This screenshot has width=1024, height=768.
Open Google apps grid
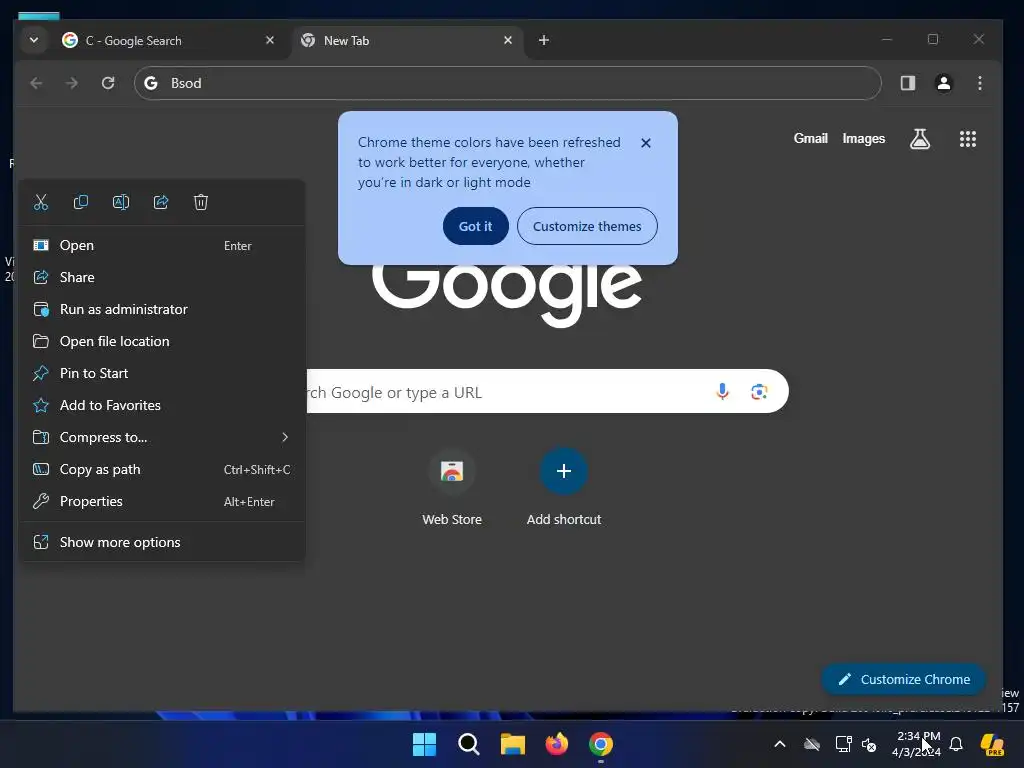click(x=968, y=139)
